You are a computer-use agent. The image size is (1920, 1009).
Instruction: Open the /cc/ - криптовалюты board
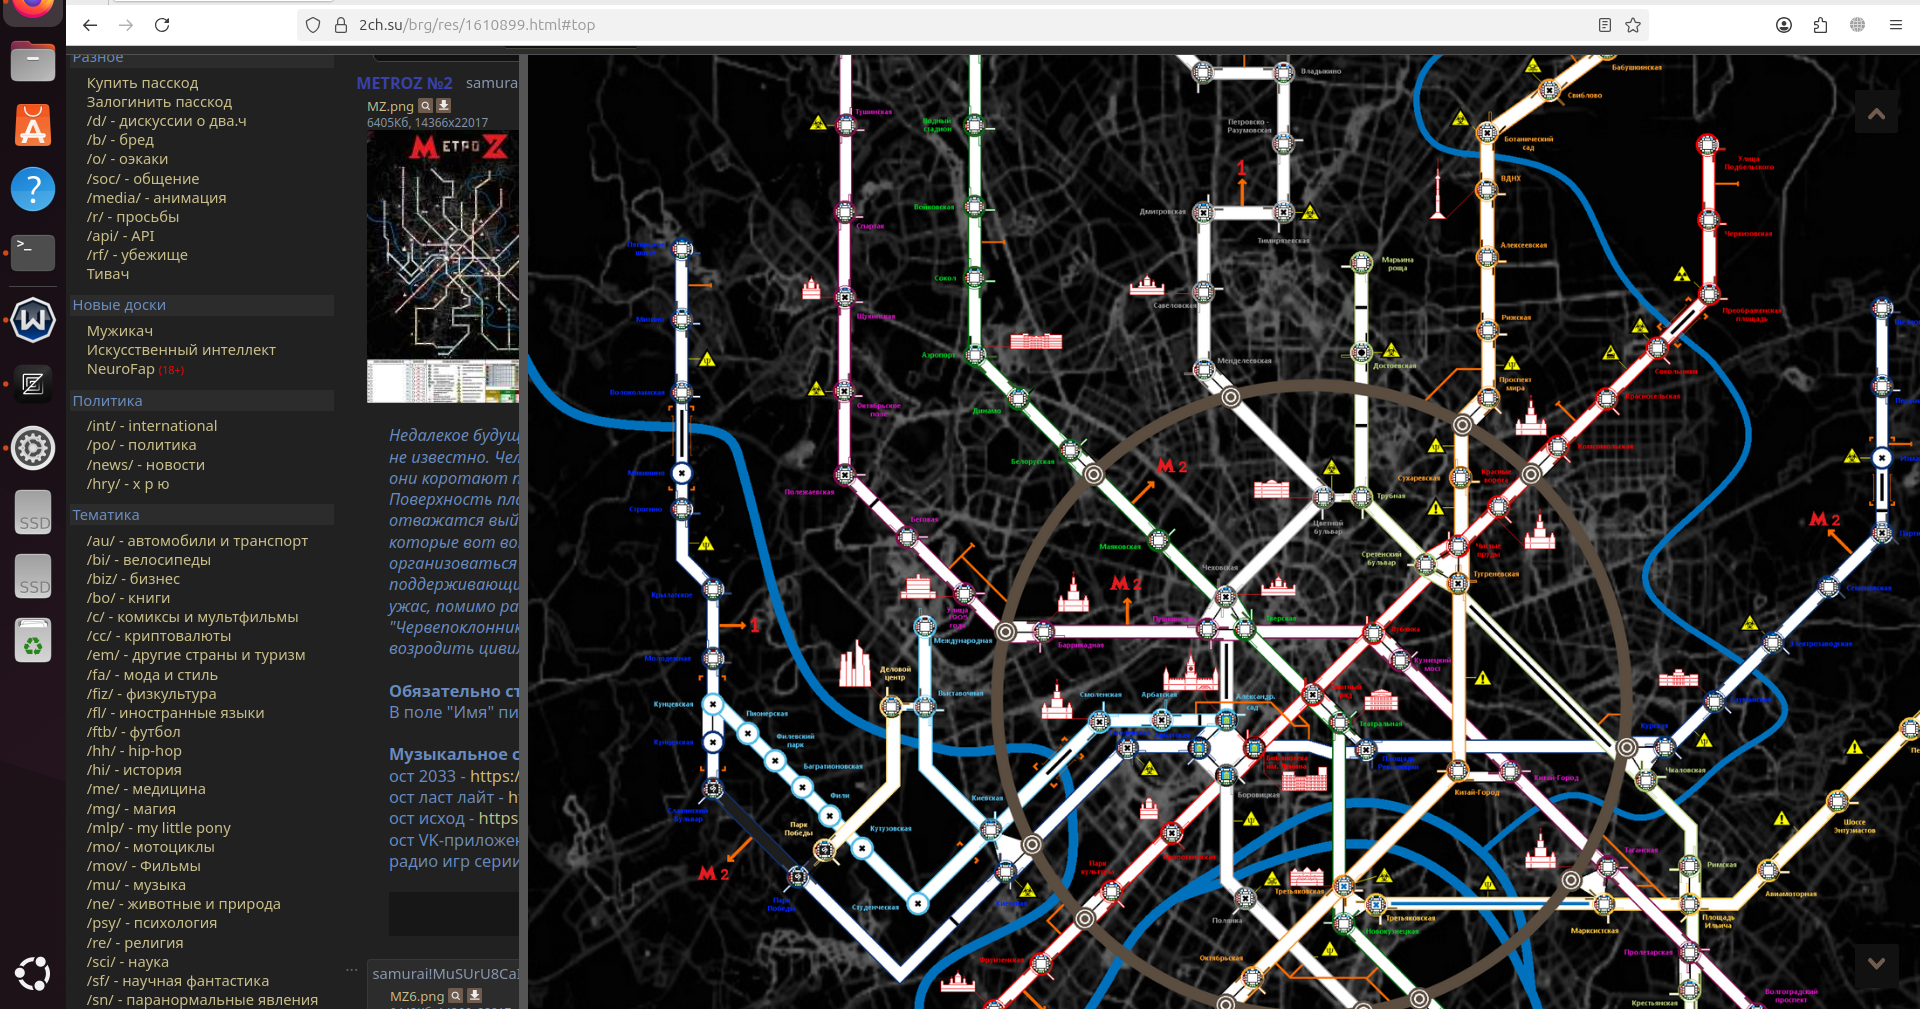pos(159,636)
